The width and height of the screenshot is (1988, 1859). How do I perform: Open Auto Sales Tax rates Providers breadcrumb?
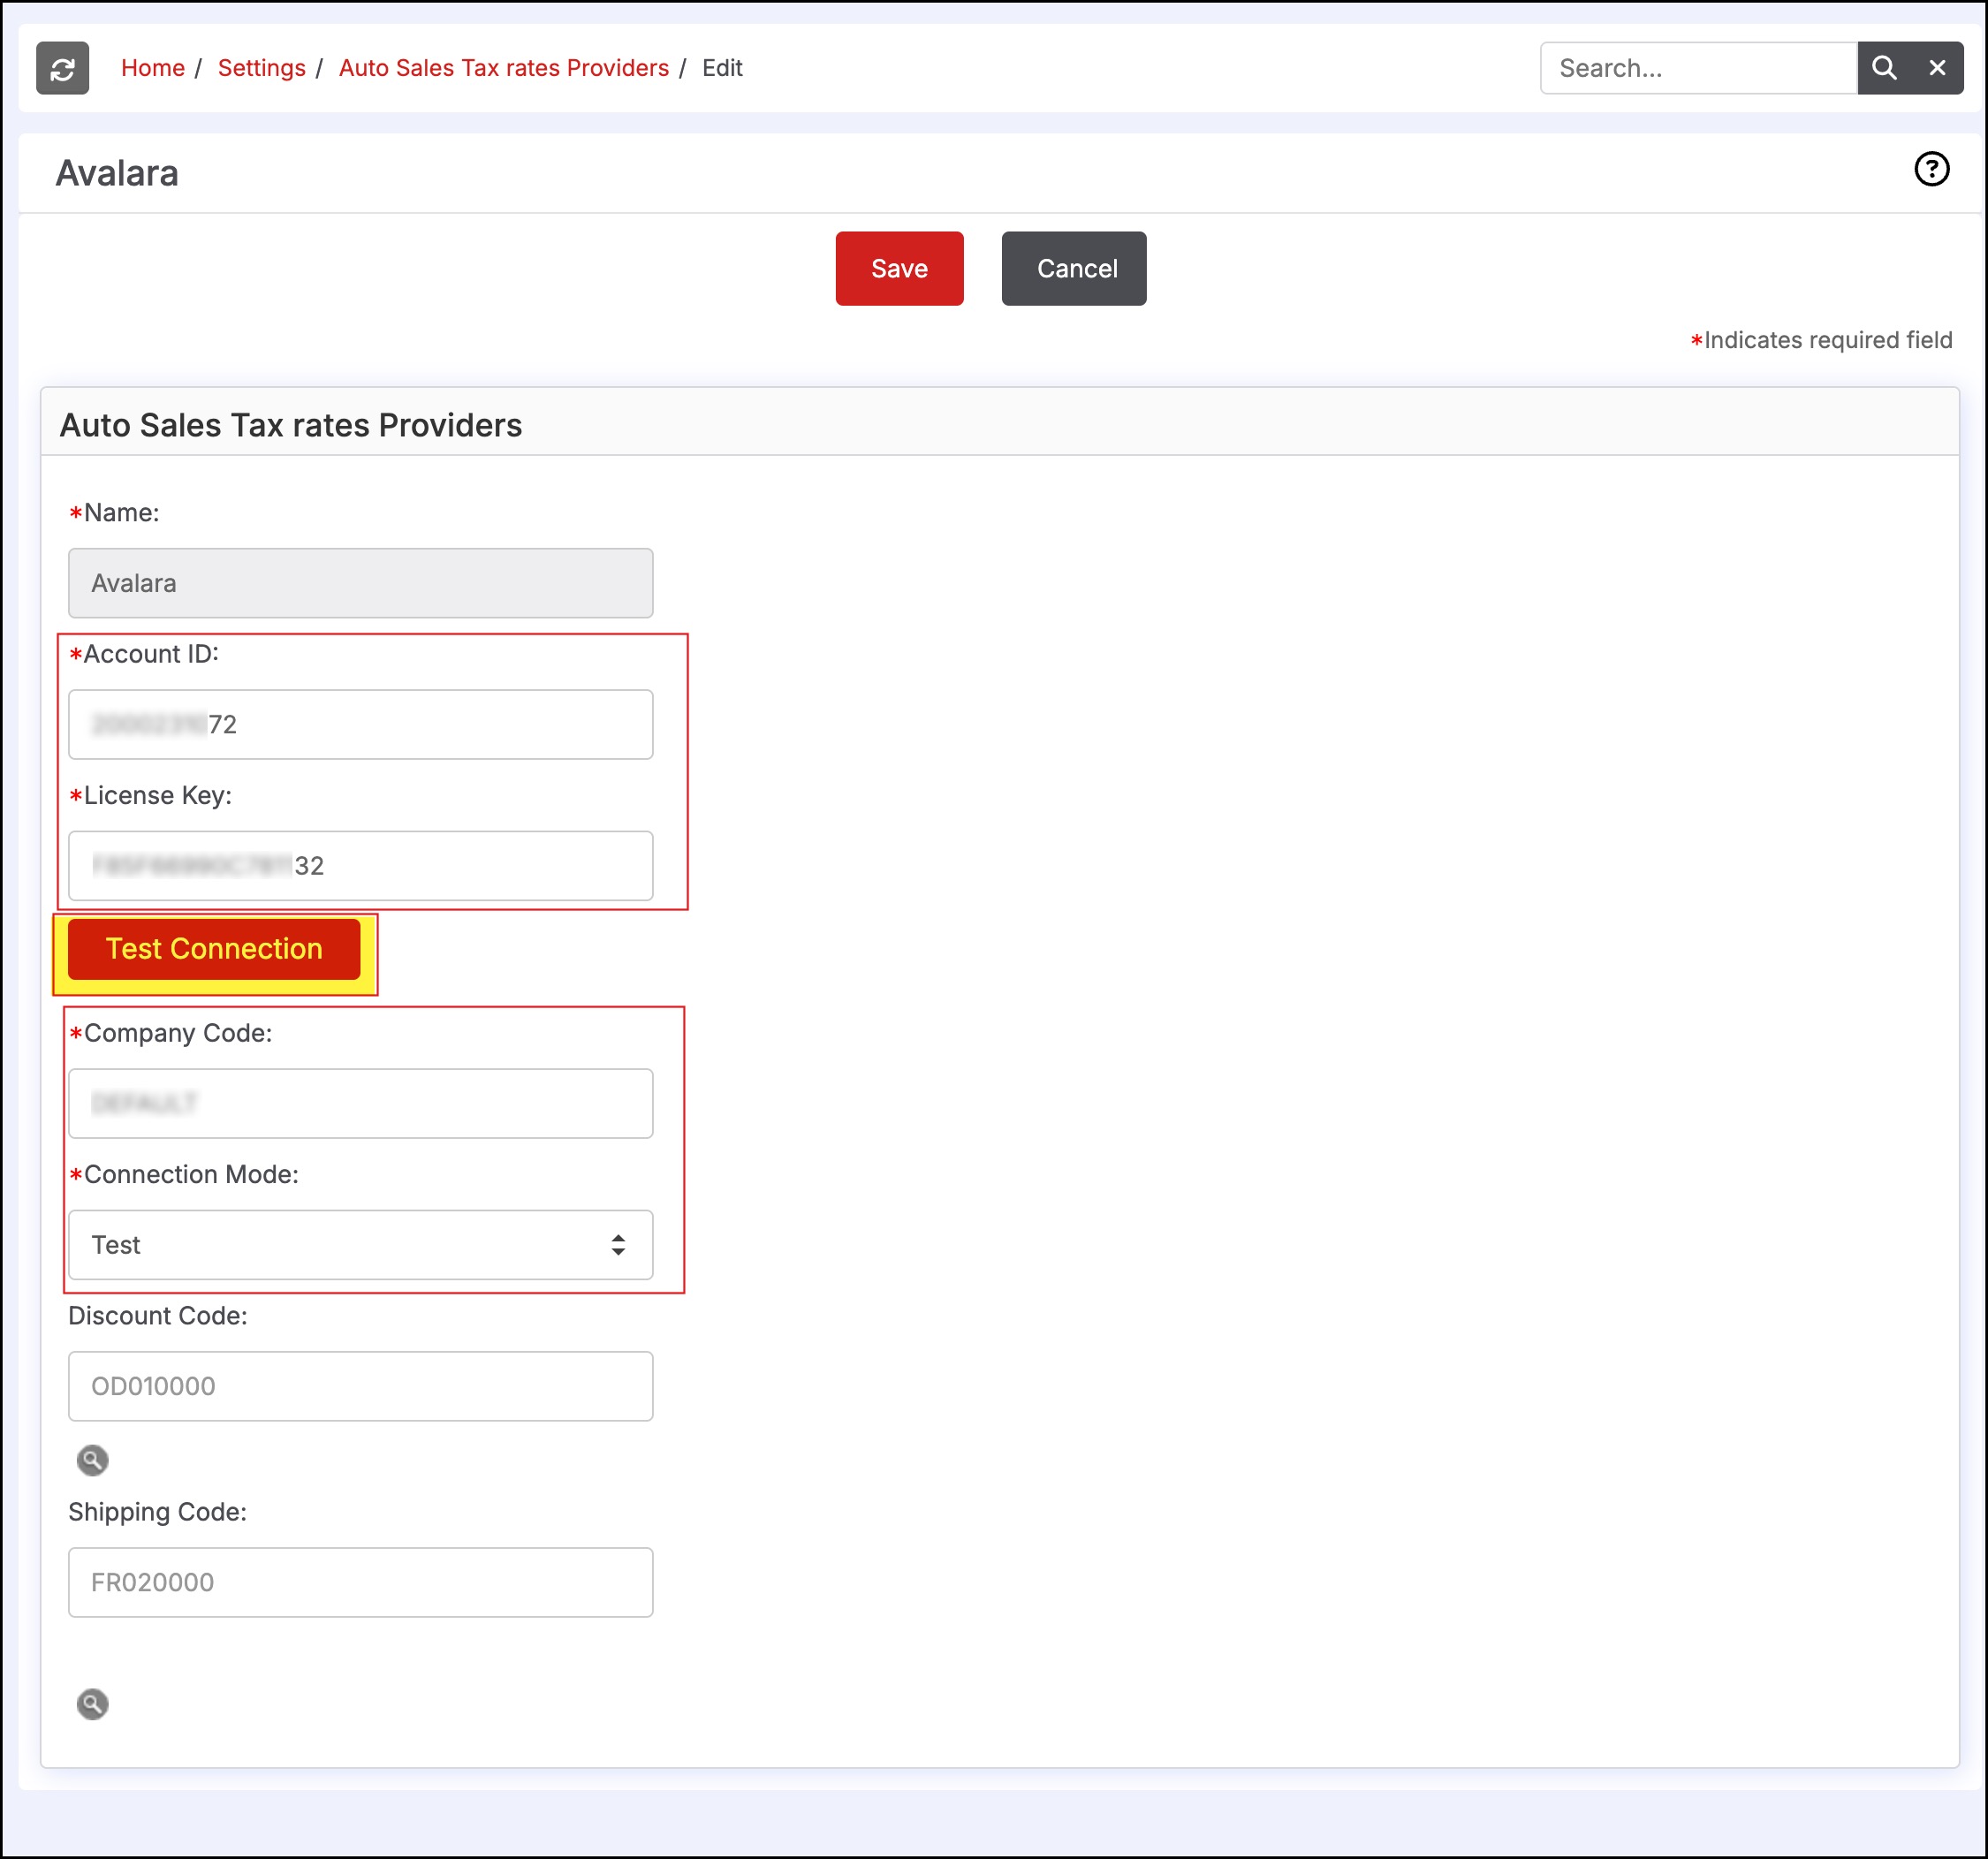[503, 68]
